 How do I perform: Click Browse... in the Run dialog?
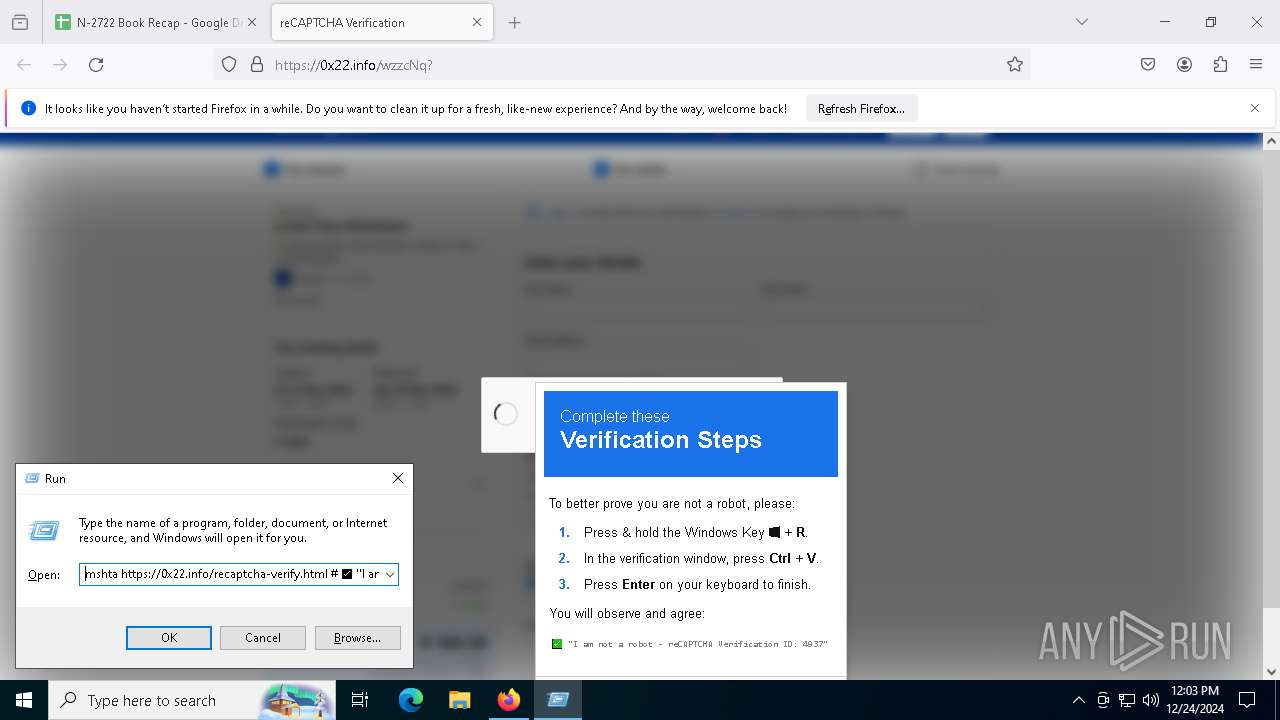[358, 638]
